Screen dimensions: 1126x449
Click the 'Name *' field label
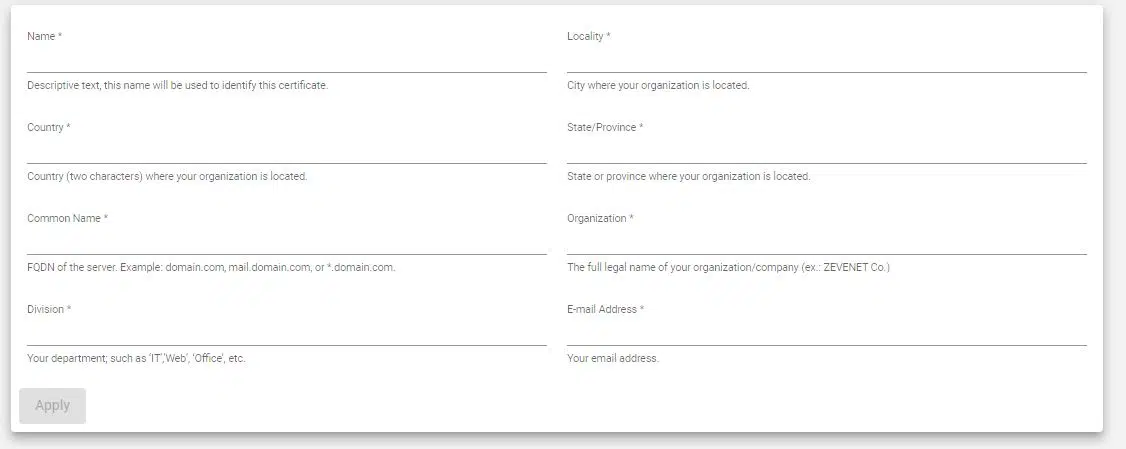(44, 37)
